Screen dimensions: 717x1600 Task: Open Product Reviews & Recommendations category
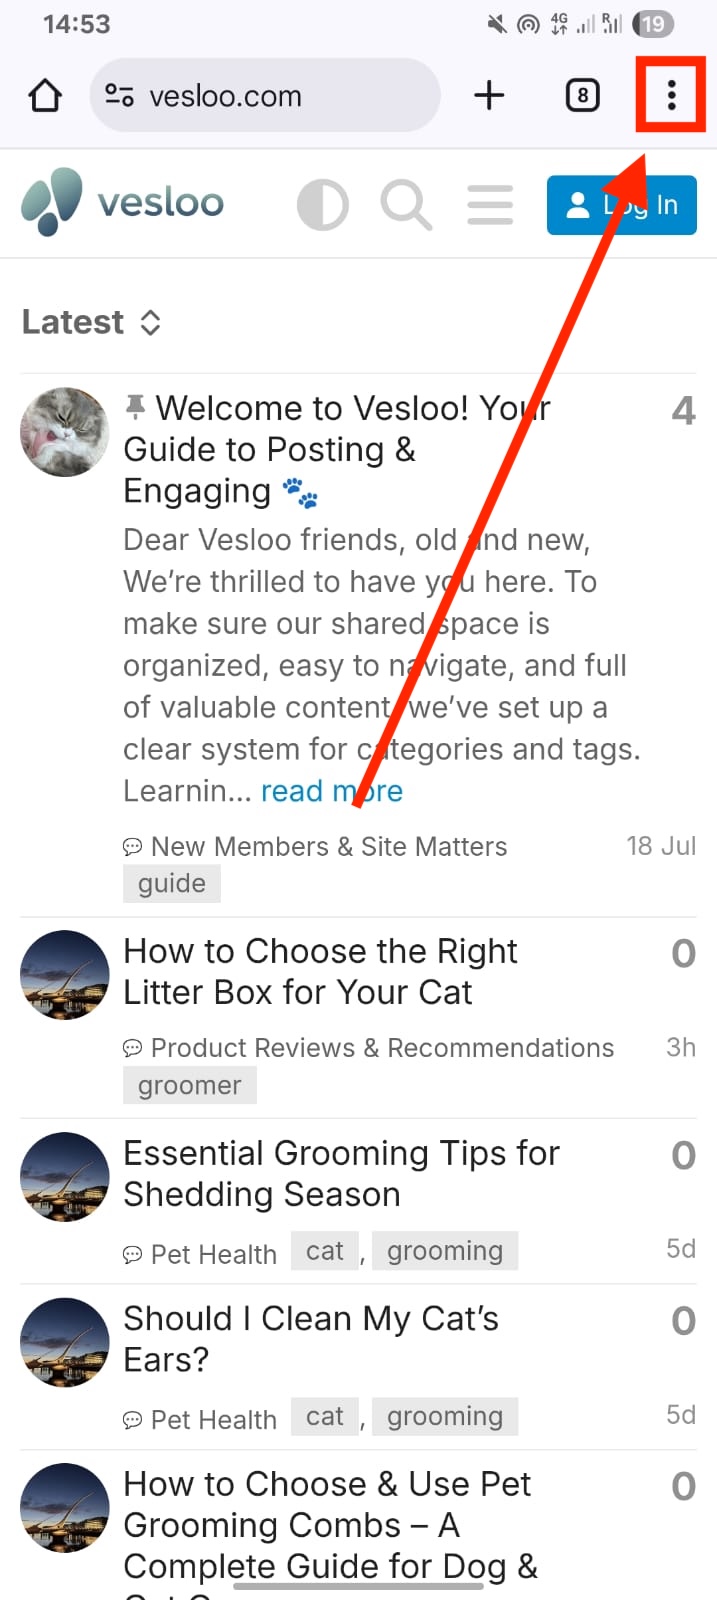[x=369, y=1048]
